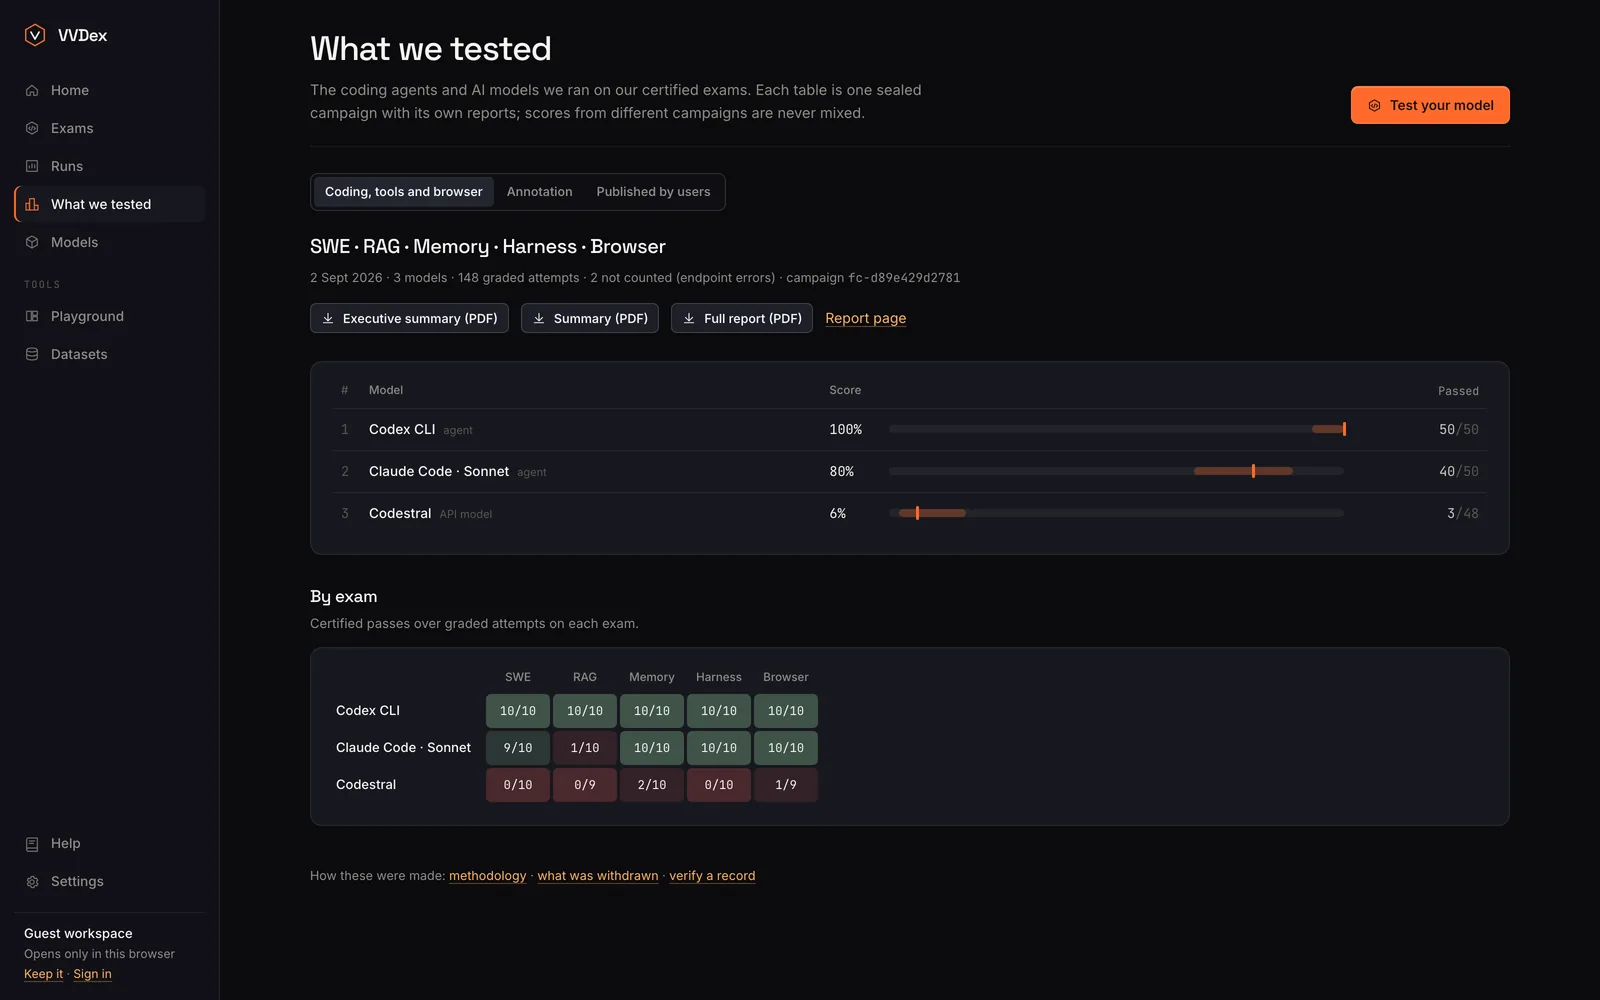This screenshot has width=1600, height=1000.
Task: Open Datasets via its database icon
Action: (32, 354)
